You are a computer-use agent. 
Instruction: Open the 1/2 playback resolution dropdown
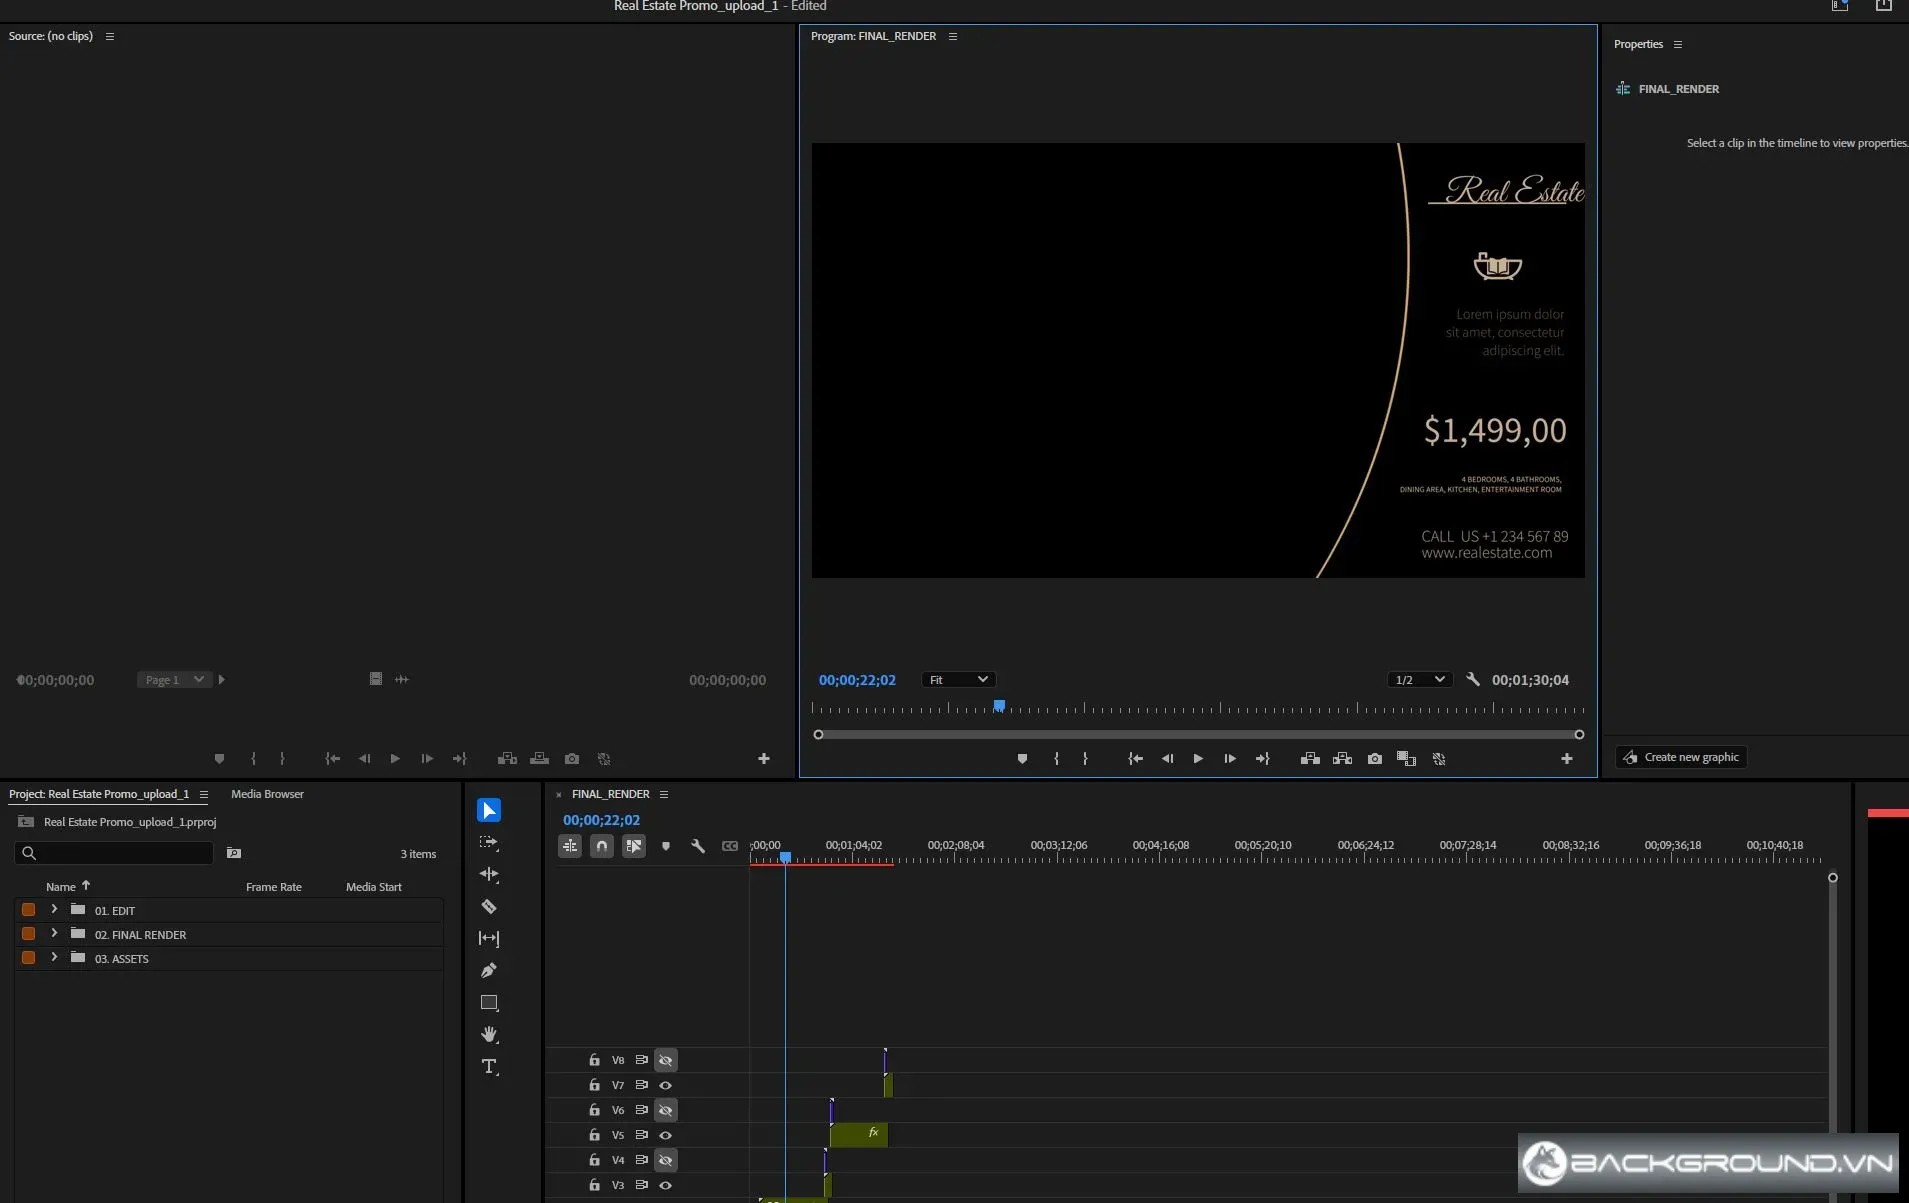coord(1420,680)
